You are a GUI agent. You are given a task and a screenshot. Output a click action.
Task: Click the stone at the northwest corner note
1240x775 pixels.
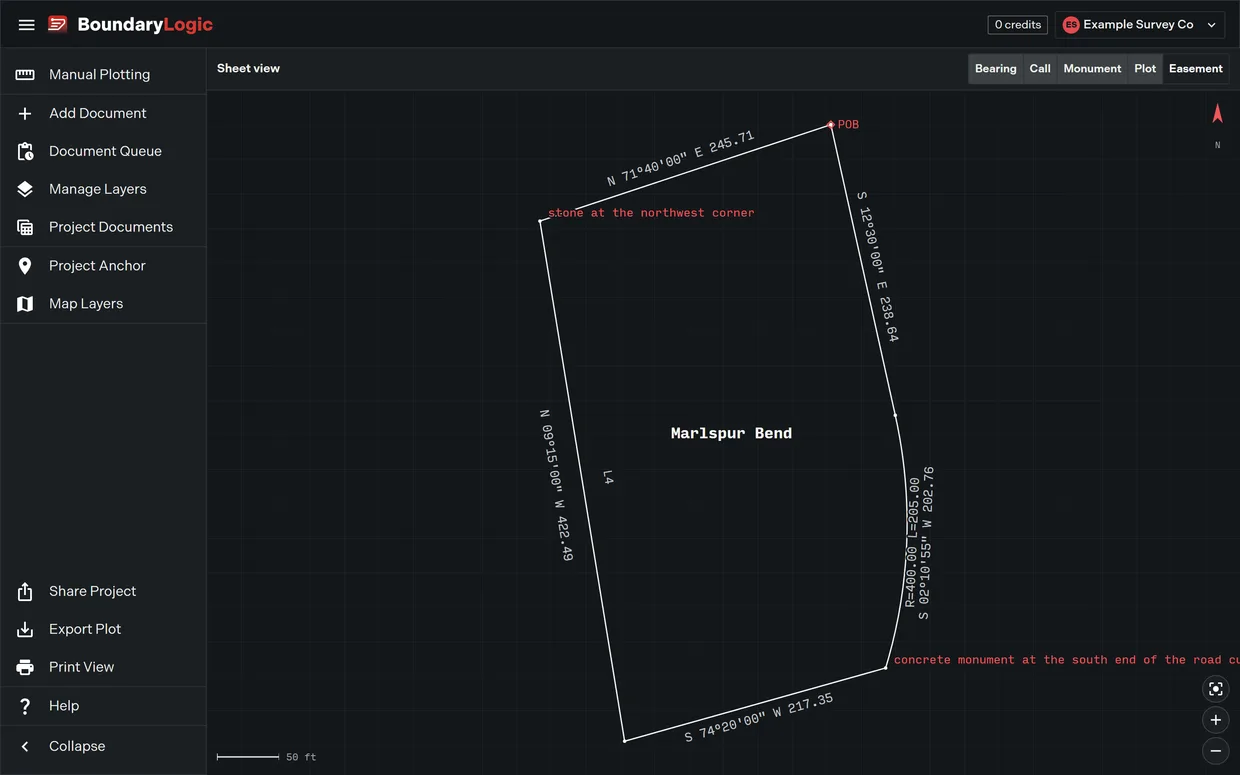point(651,213)
